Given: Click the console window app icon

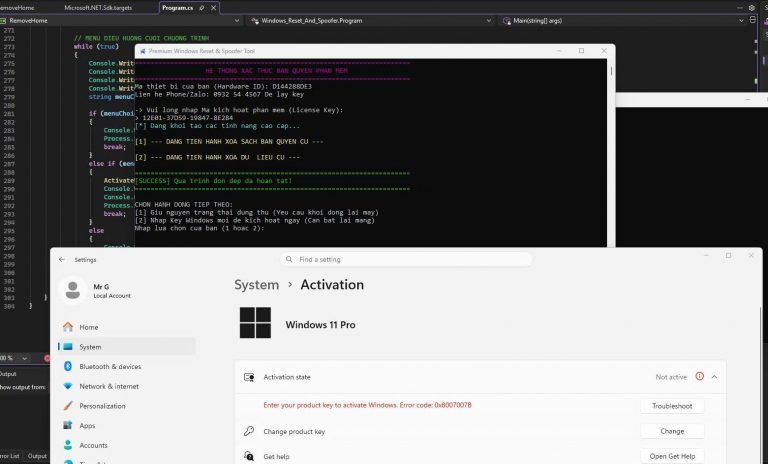Looking at the screenshot, I should coord(143,51).
